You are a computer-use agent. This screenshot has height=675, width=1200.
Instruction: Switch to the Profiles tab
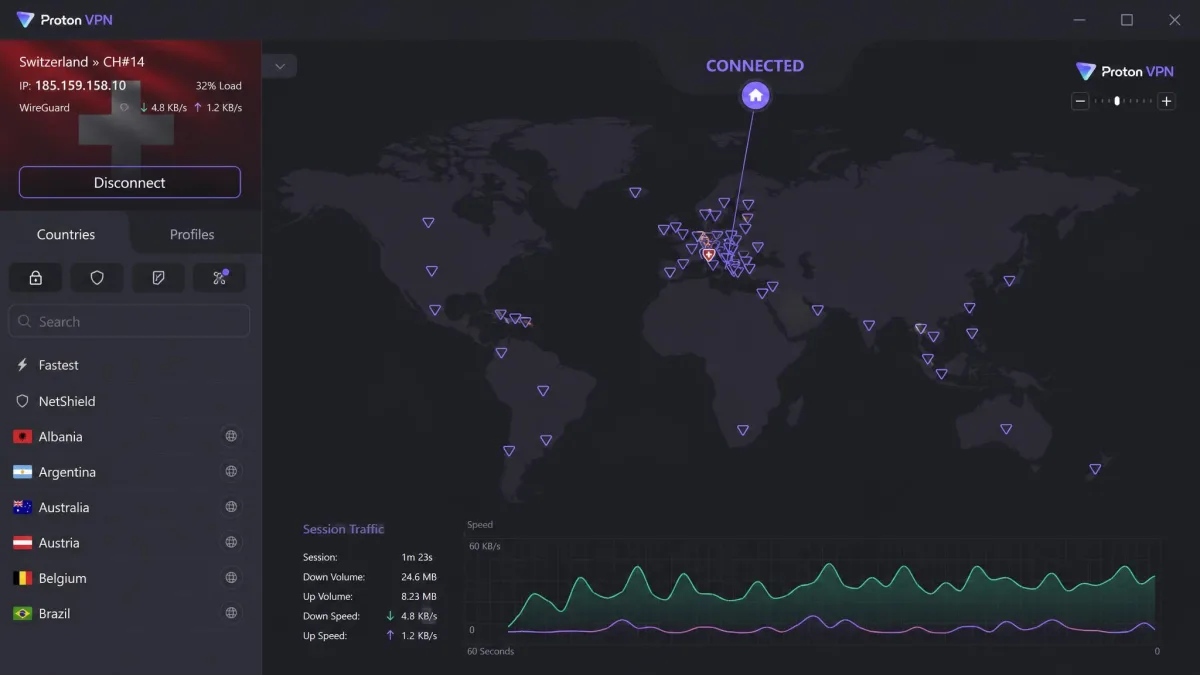tap(192, 234)
